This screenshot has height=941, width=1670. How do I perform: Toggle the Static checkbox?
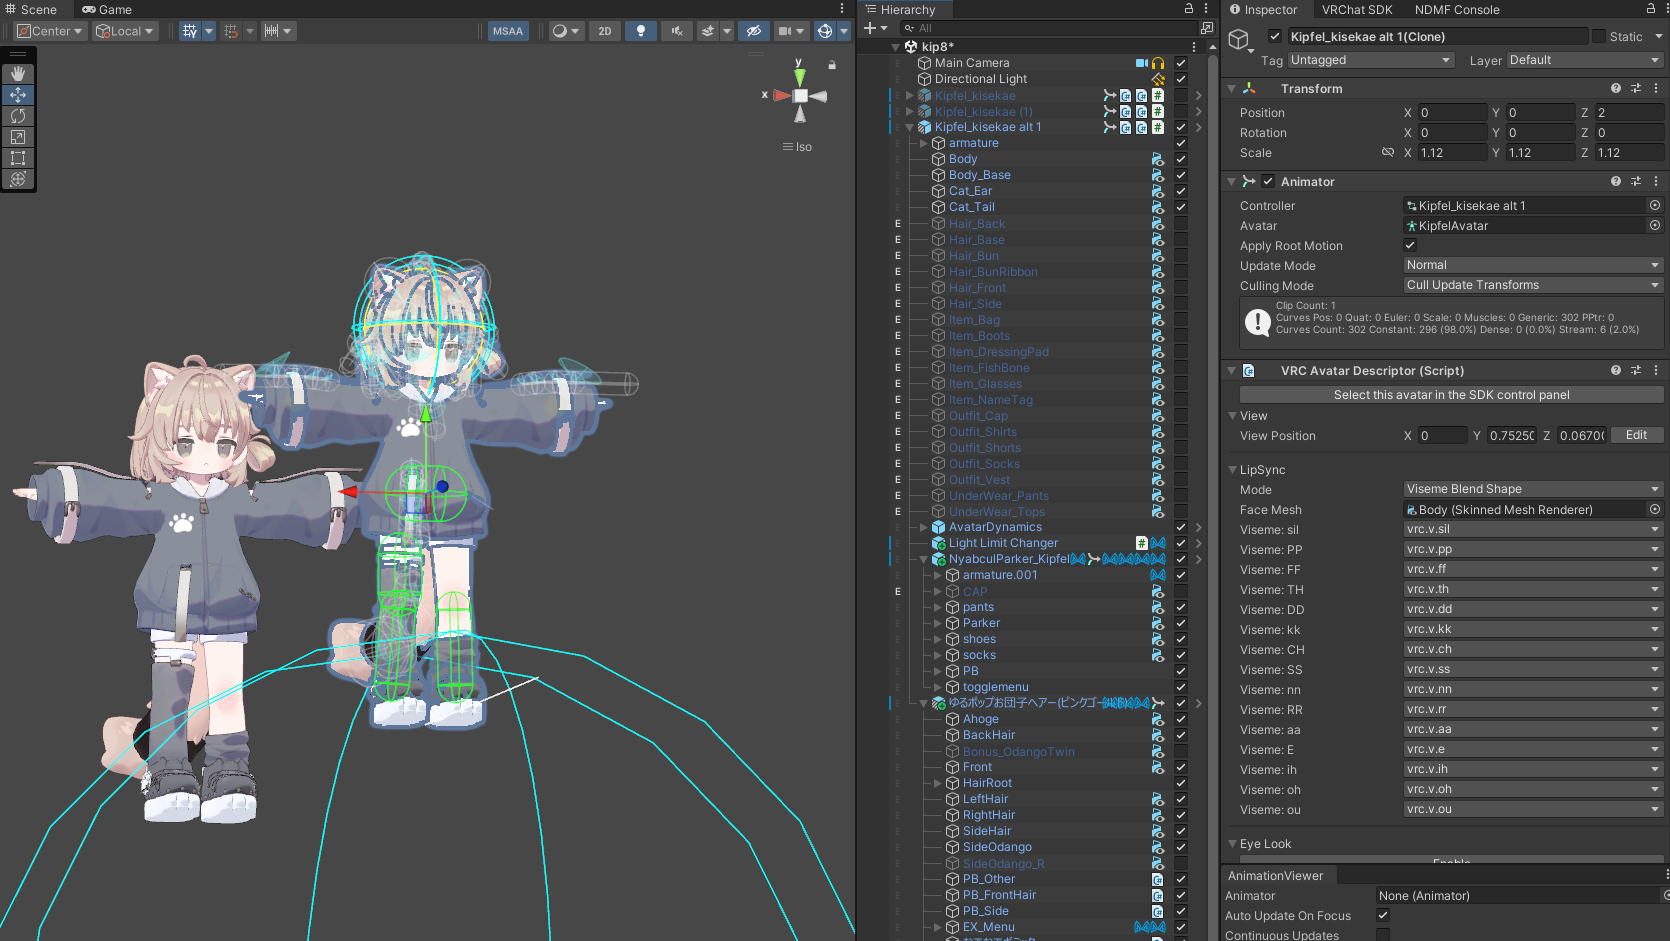1599,36
